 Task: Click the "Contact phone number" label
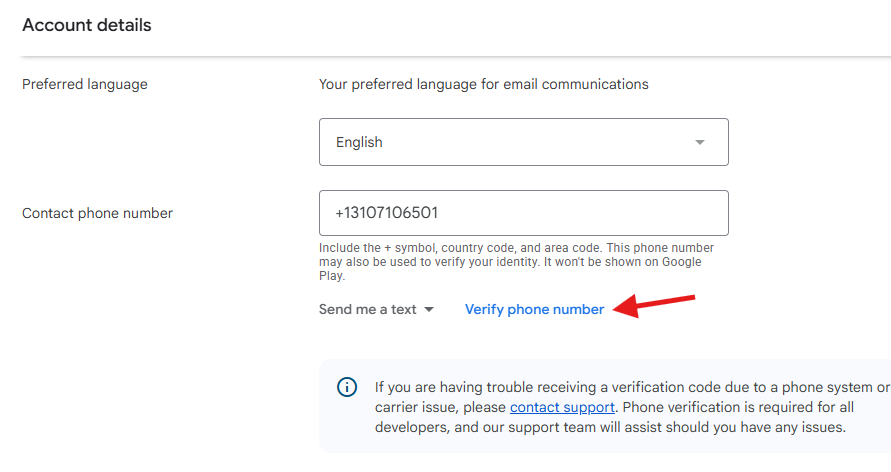97,213
